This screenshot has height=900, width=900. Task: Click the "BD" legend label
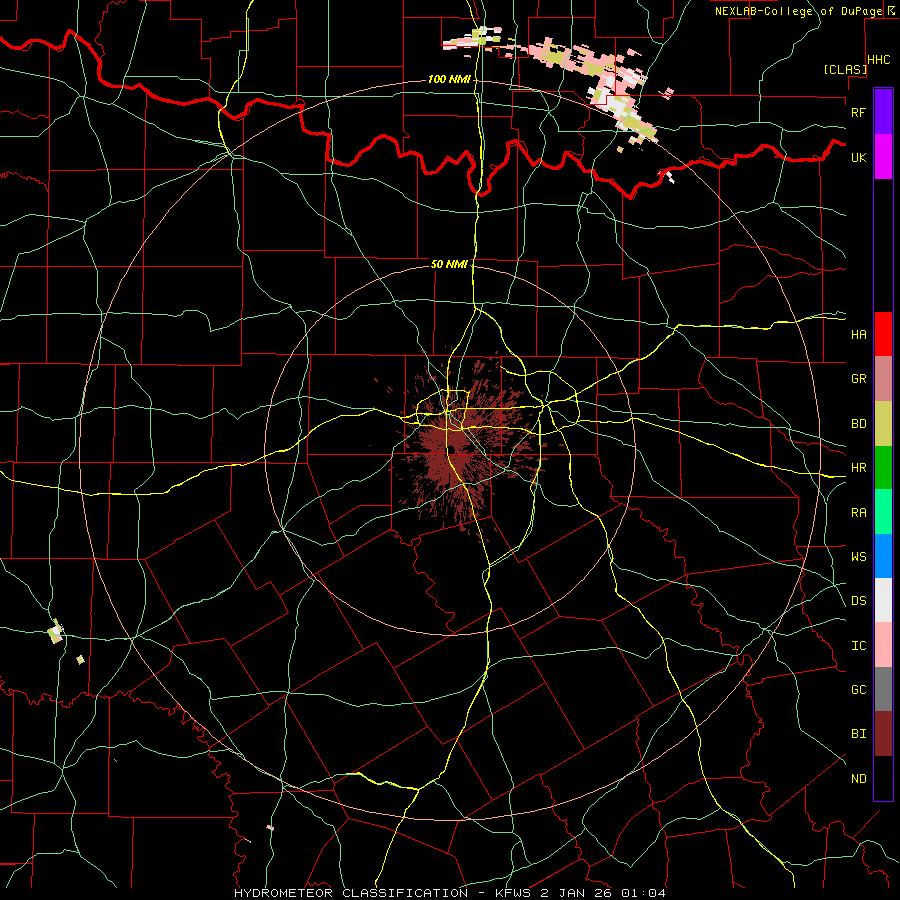click(858, 424)
